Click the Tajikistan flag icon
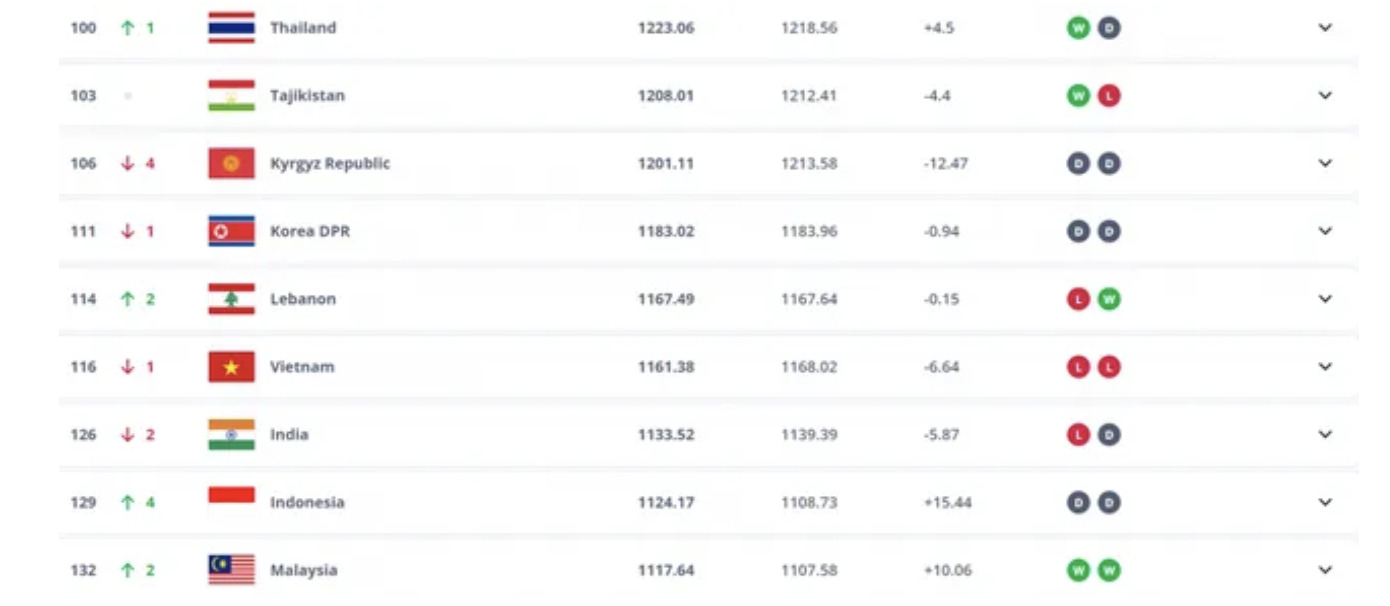Image resolution: width=1390 pixels, height=606 pixels. pos(231,96)
